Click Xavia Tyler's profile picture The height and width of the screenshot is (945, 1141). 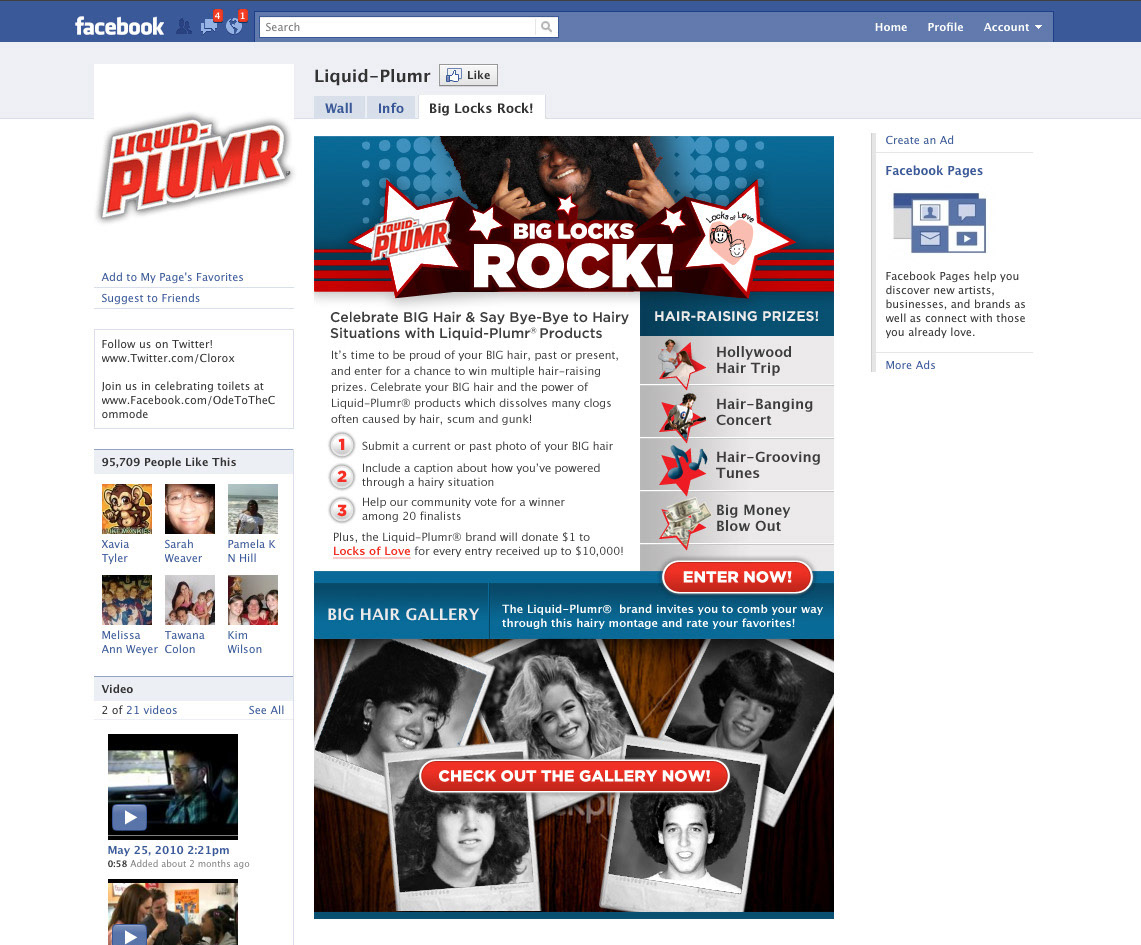[x=127, y=509]
